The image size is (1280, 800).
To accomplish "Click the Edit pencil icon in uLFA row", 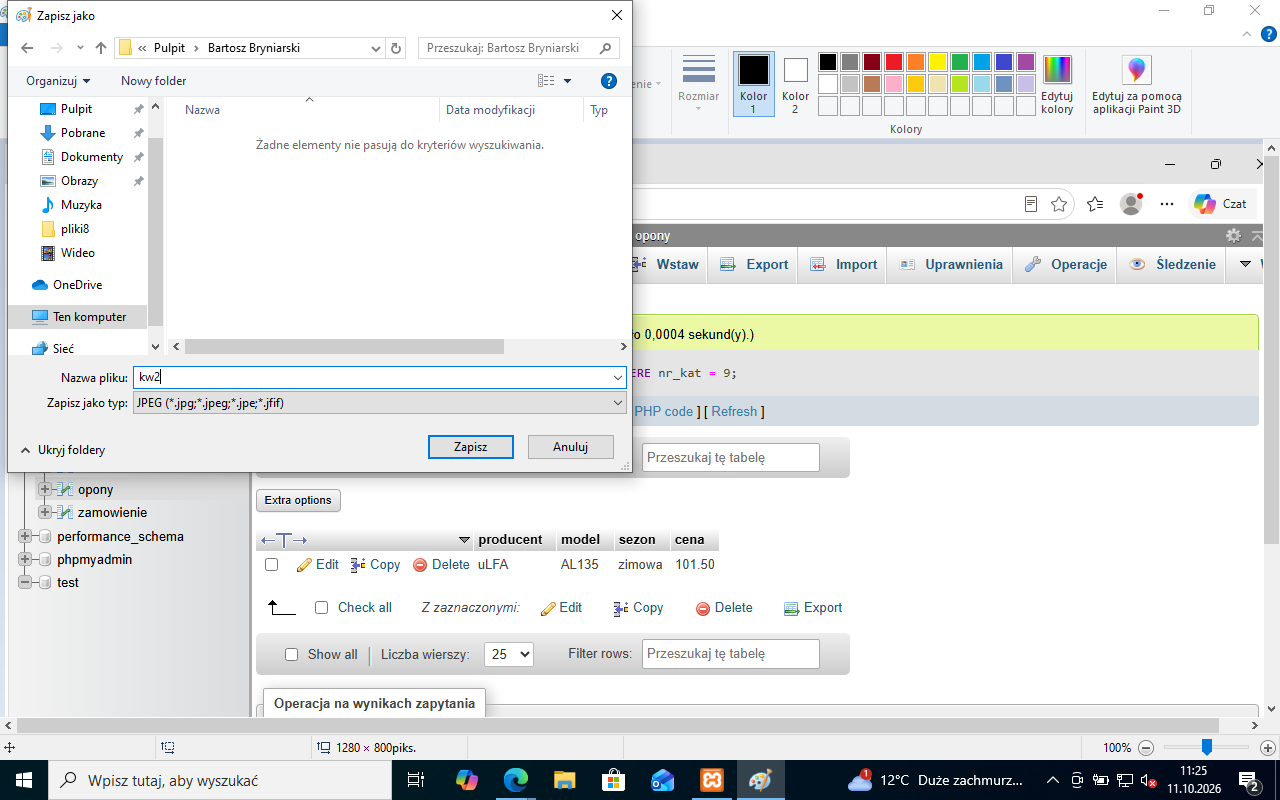I will point(305,565).
